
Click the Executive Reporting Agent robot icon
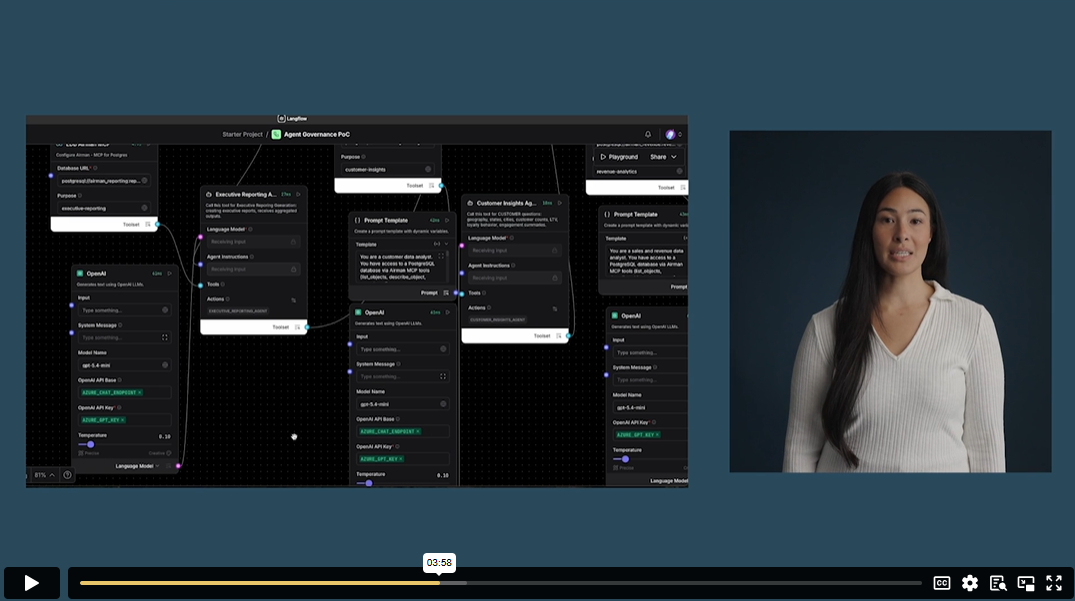click(209, 195)
